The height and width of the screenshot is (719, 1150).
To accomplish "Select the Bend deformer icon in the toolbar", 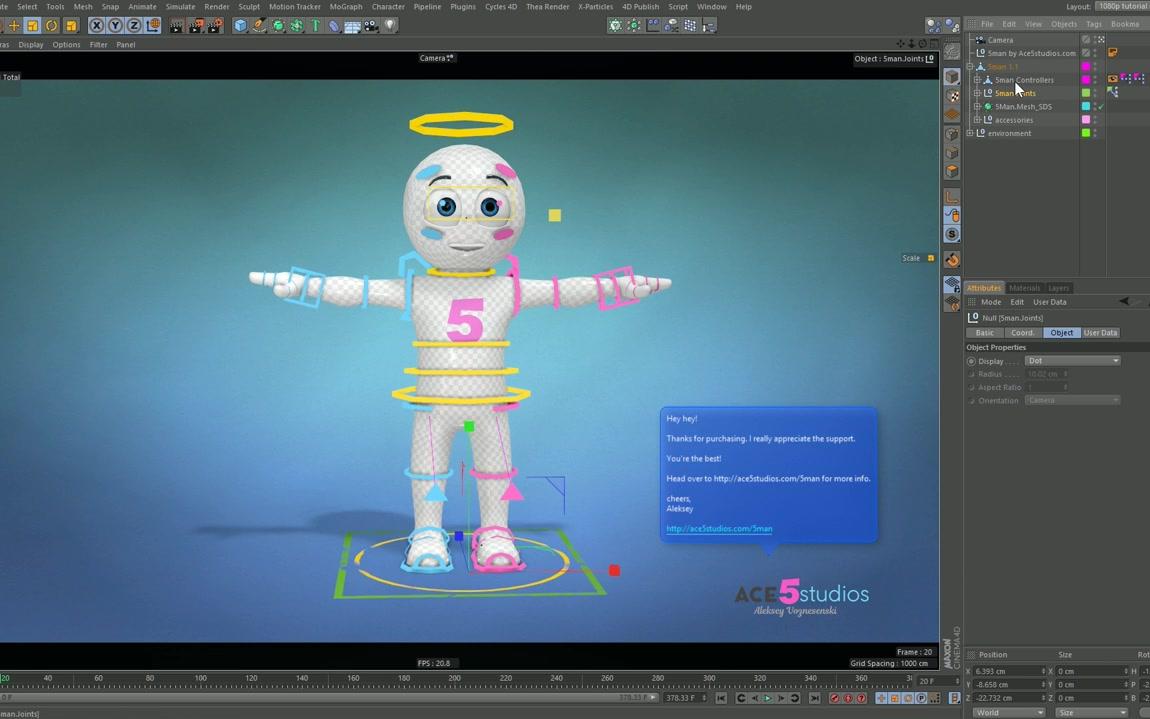I will tap(316, 25).
